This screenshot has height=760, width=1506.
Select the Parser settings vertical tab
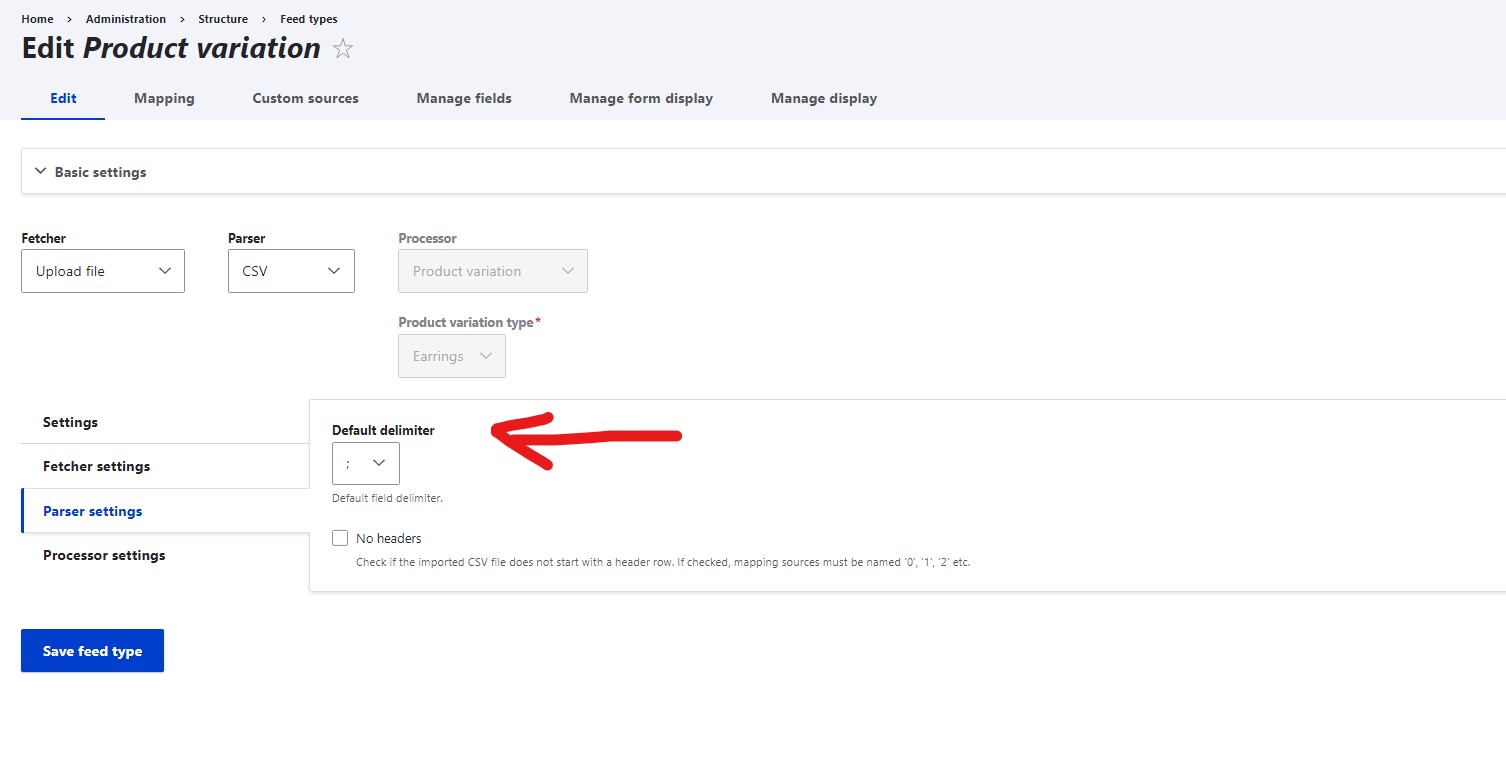pyautogui.click(x=92, y=511)
